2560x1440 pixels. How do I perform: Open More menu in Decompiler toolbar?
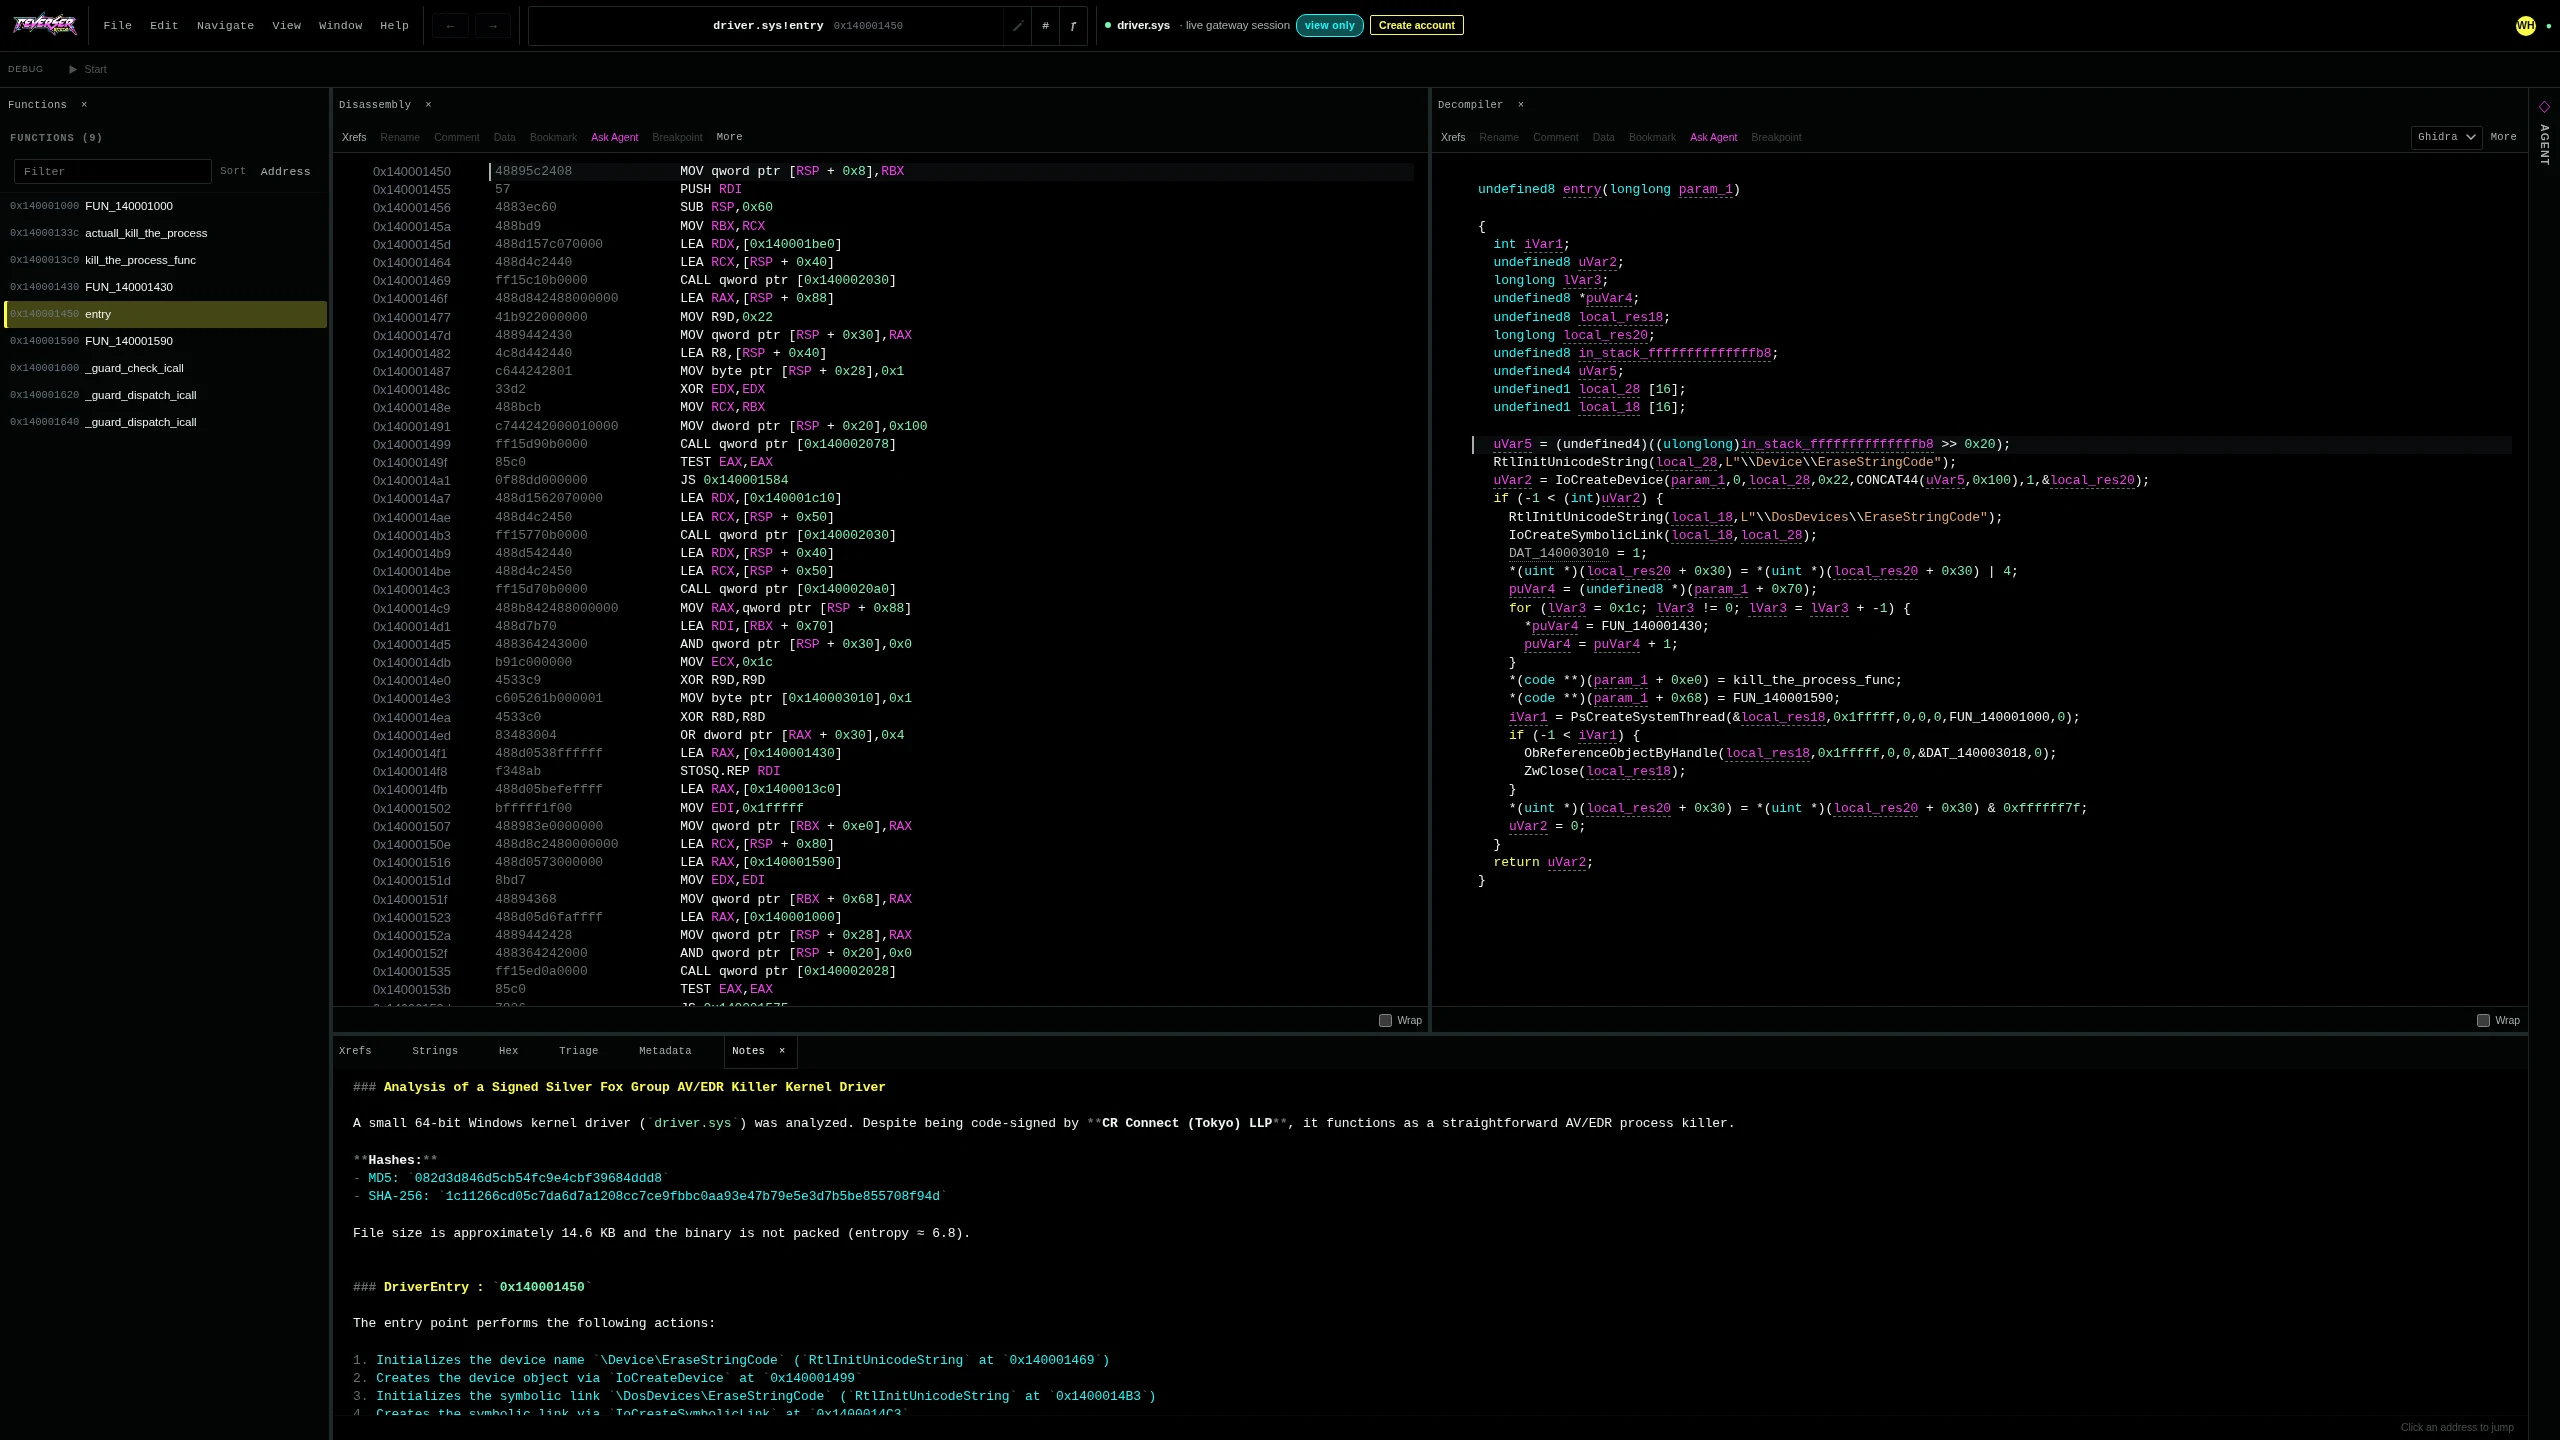pos(2503,137)
